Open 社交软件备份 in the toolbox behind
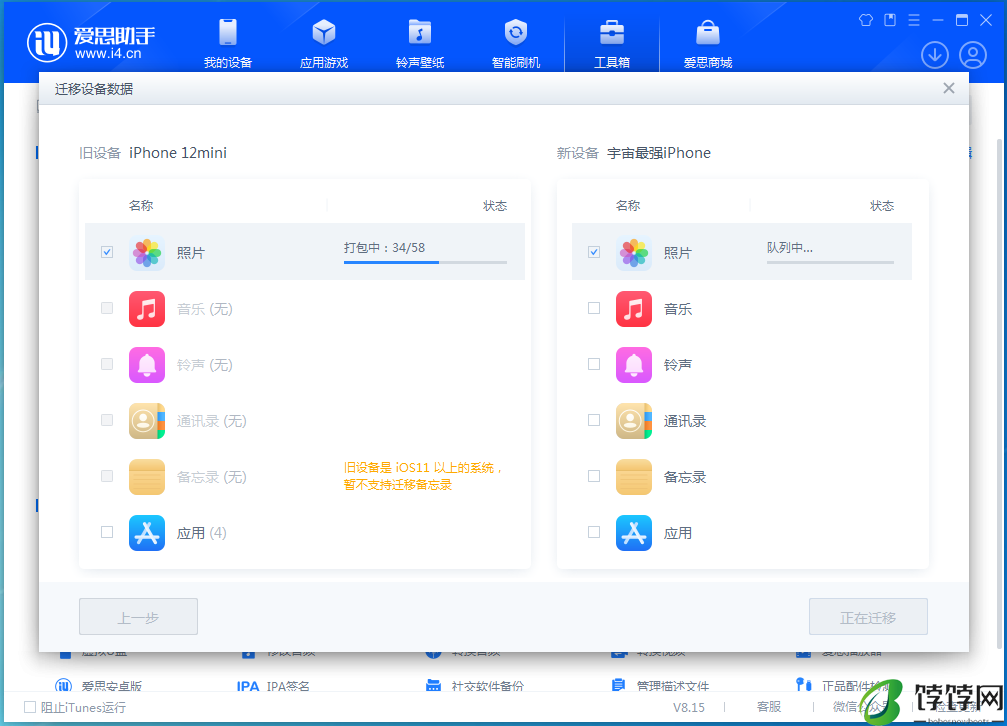This screenshot has width=1007, height=726. coord(487,686)
